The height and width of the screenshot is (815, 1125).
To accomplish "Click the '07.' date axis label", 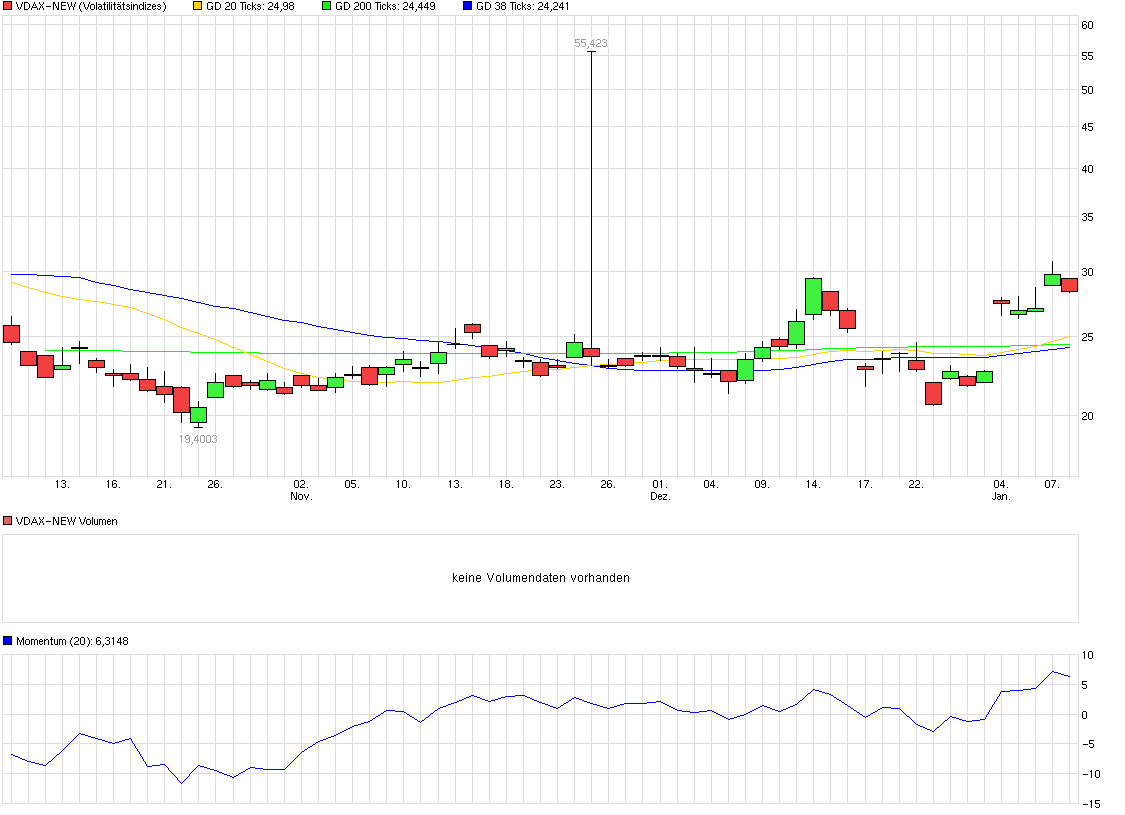I will coord(1052,484).
